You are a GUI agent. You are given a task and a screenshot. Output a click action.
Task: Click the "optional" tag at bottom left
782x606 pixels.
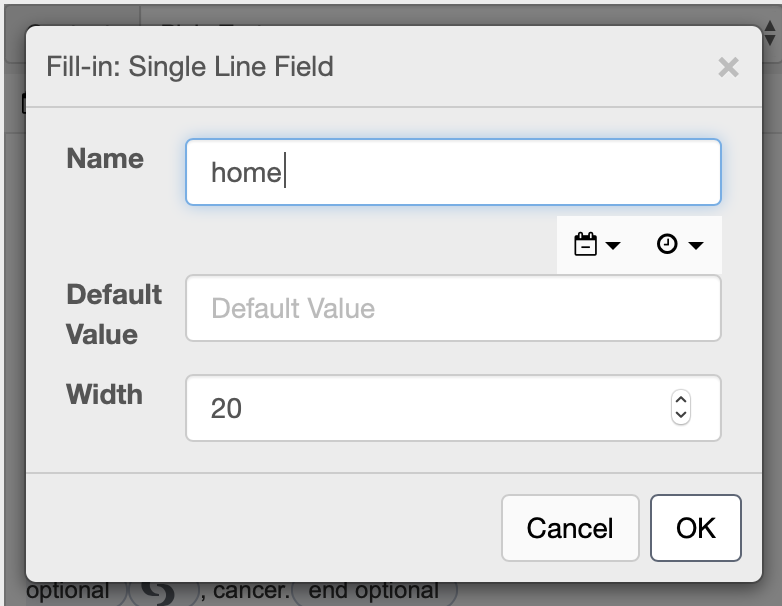(x=68, y=592)
